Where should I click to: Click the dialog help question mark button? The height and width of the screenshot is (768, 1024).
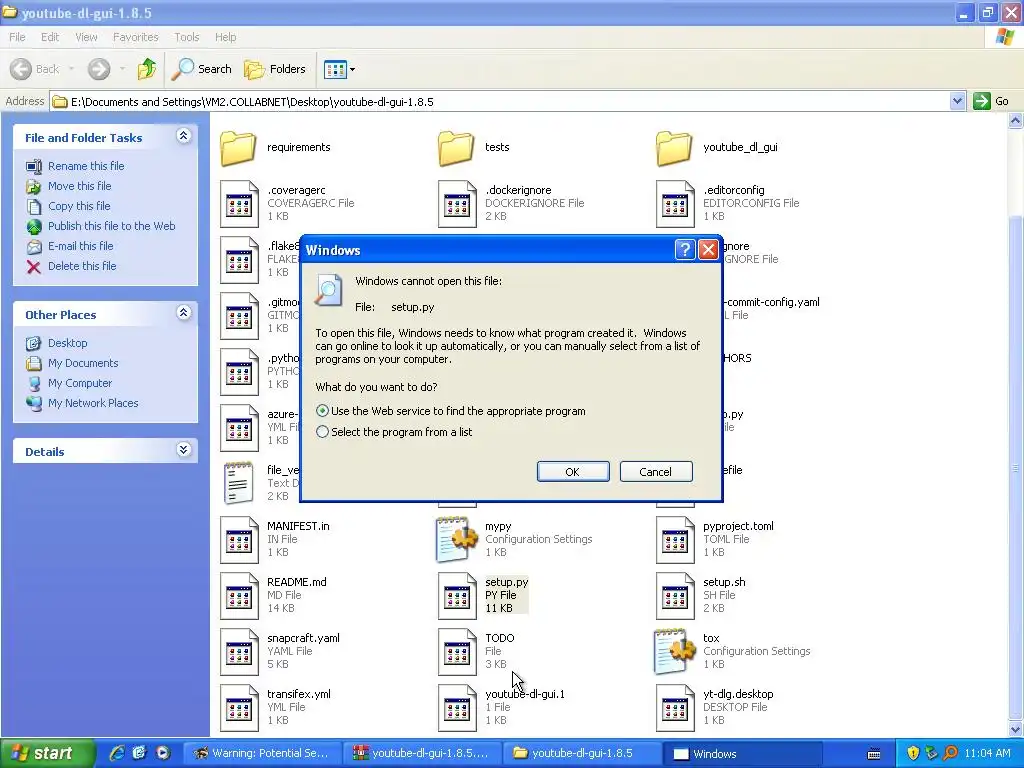click(684, 249)
